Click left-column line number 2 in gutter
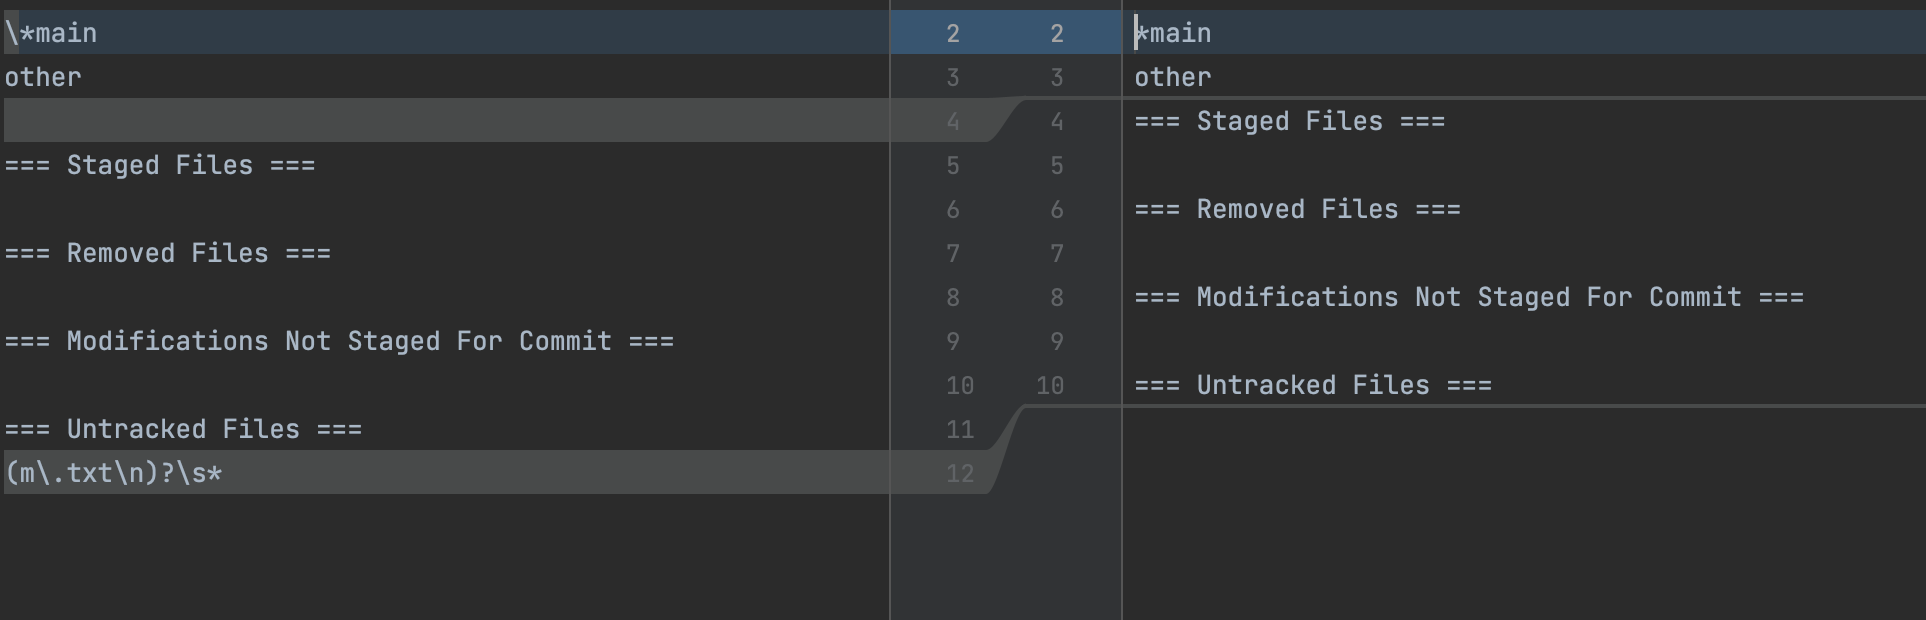Viewport: 1926px width, 620px height. [x=953, y=33]
